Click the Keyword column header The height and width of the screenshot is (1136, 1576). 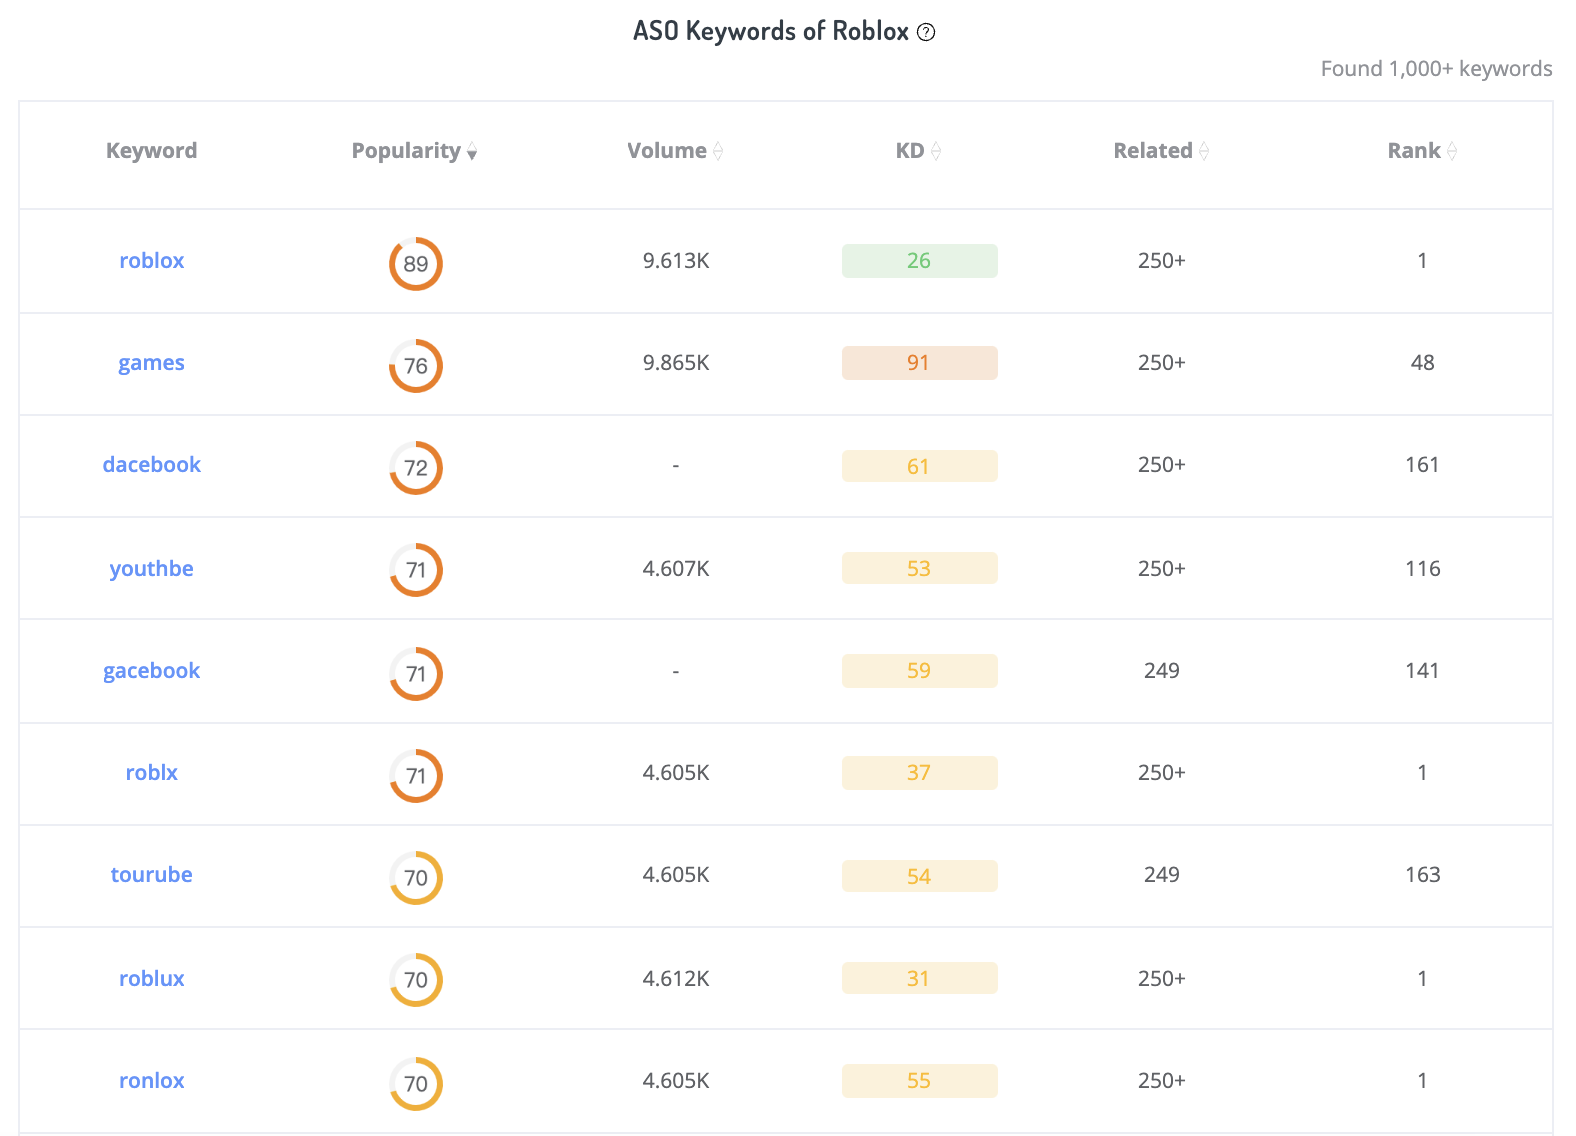click(152, 151)
